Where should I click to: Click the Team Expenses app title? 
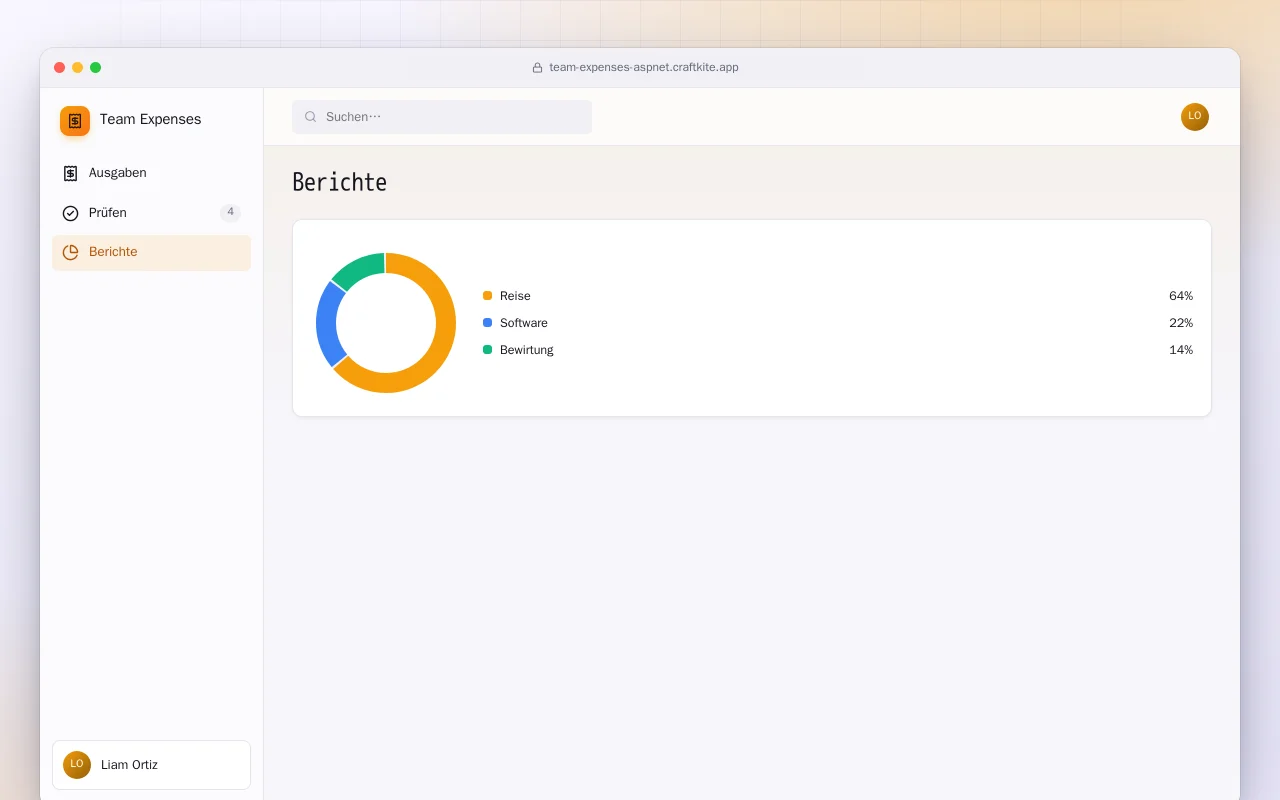(x=150, y=119)
